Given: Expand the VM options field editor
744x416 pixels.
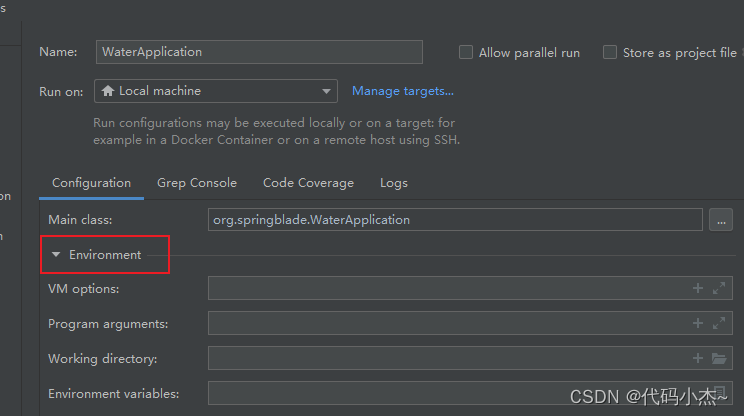Looking at the screenshot, I should pyautogui.click(x=719, y=288).
